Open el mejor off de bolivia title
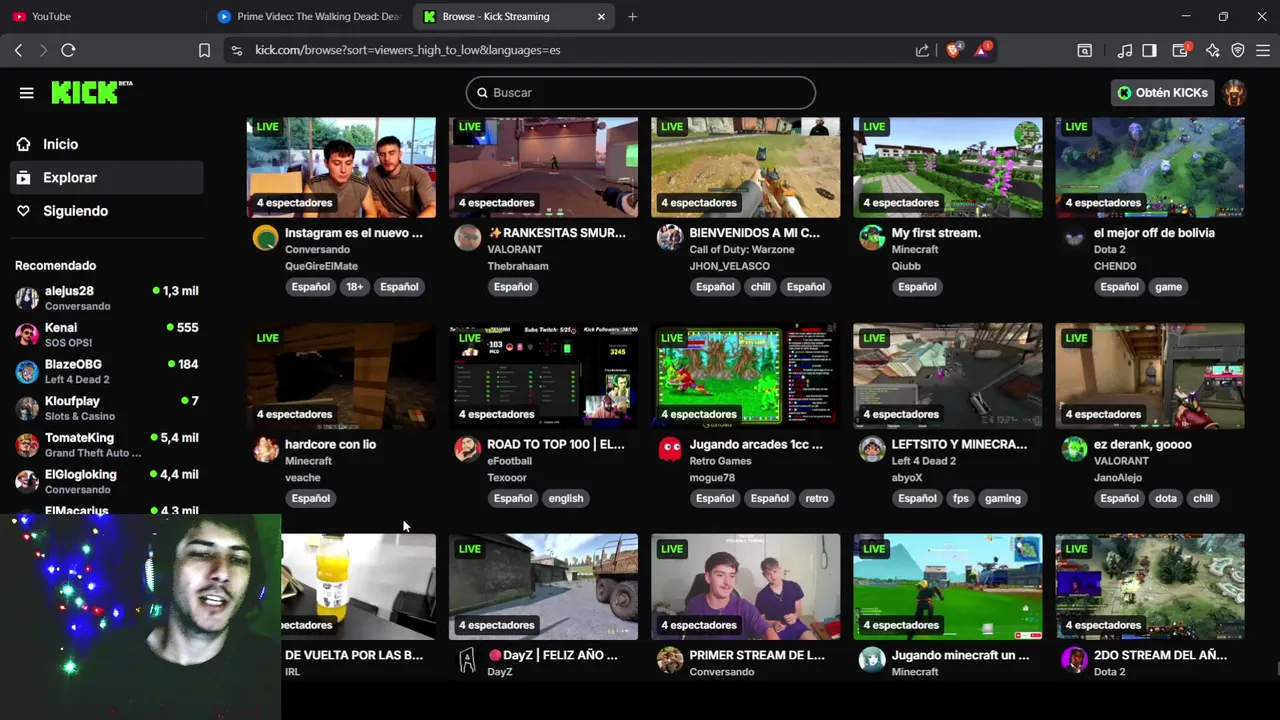This screenshot has height=720, width=1280. point(1154,233)
